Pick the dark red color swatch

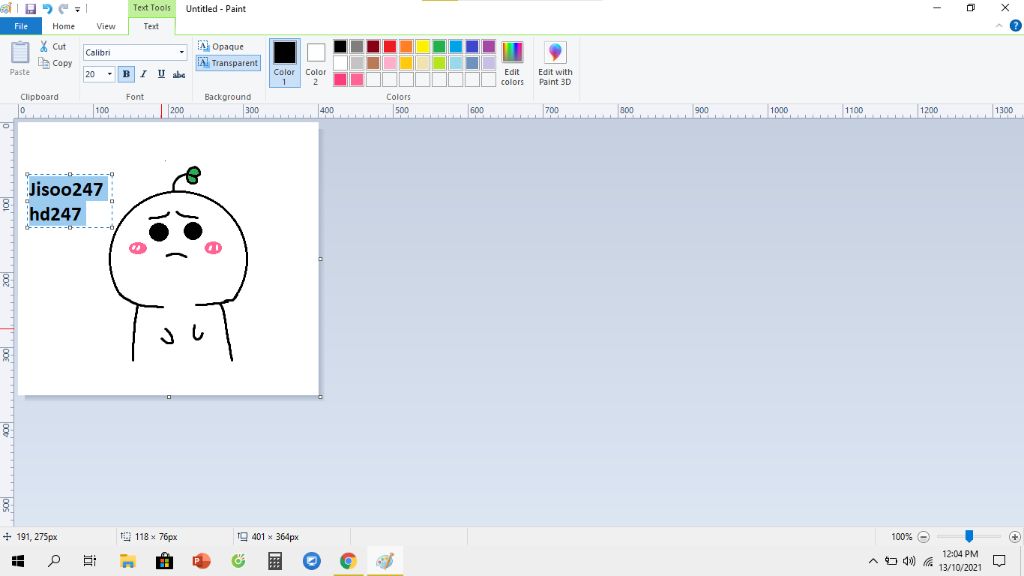373,46
